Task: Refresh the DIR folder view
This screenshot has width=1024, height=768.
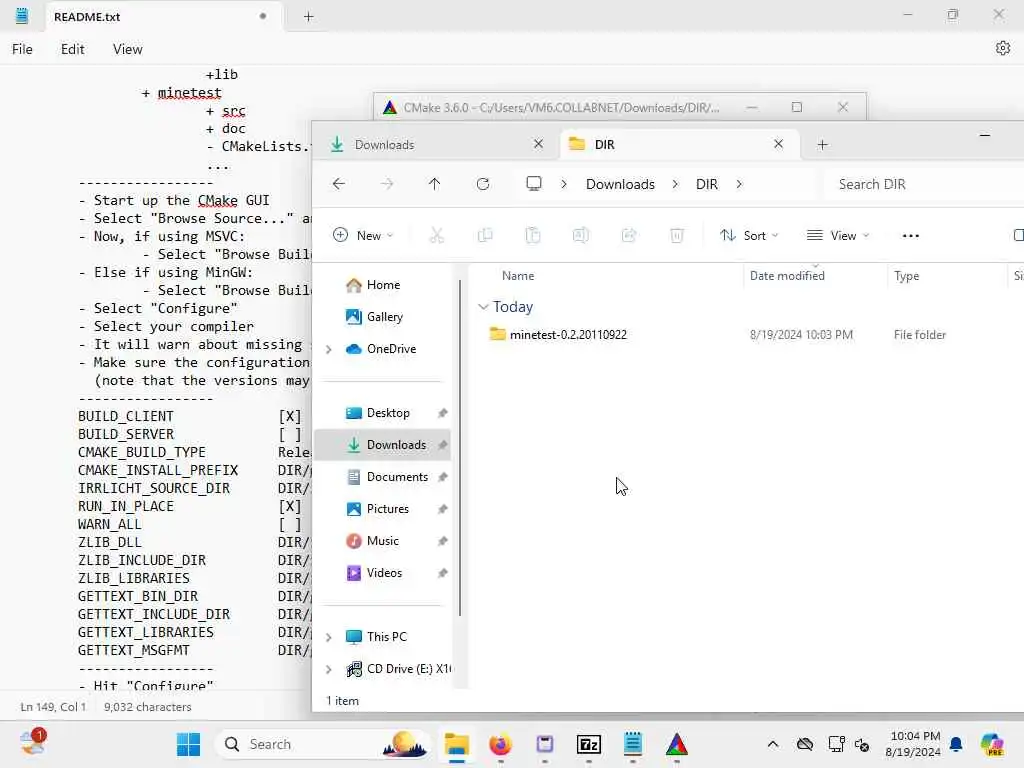Action: (x=483, y=184)
